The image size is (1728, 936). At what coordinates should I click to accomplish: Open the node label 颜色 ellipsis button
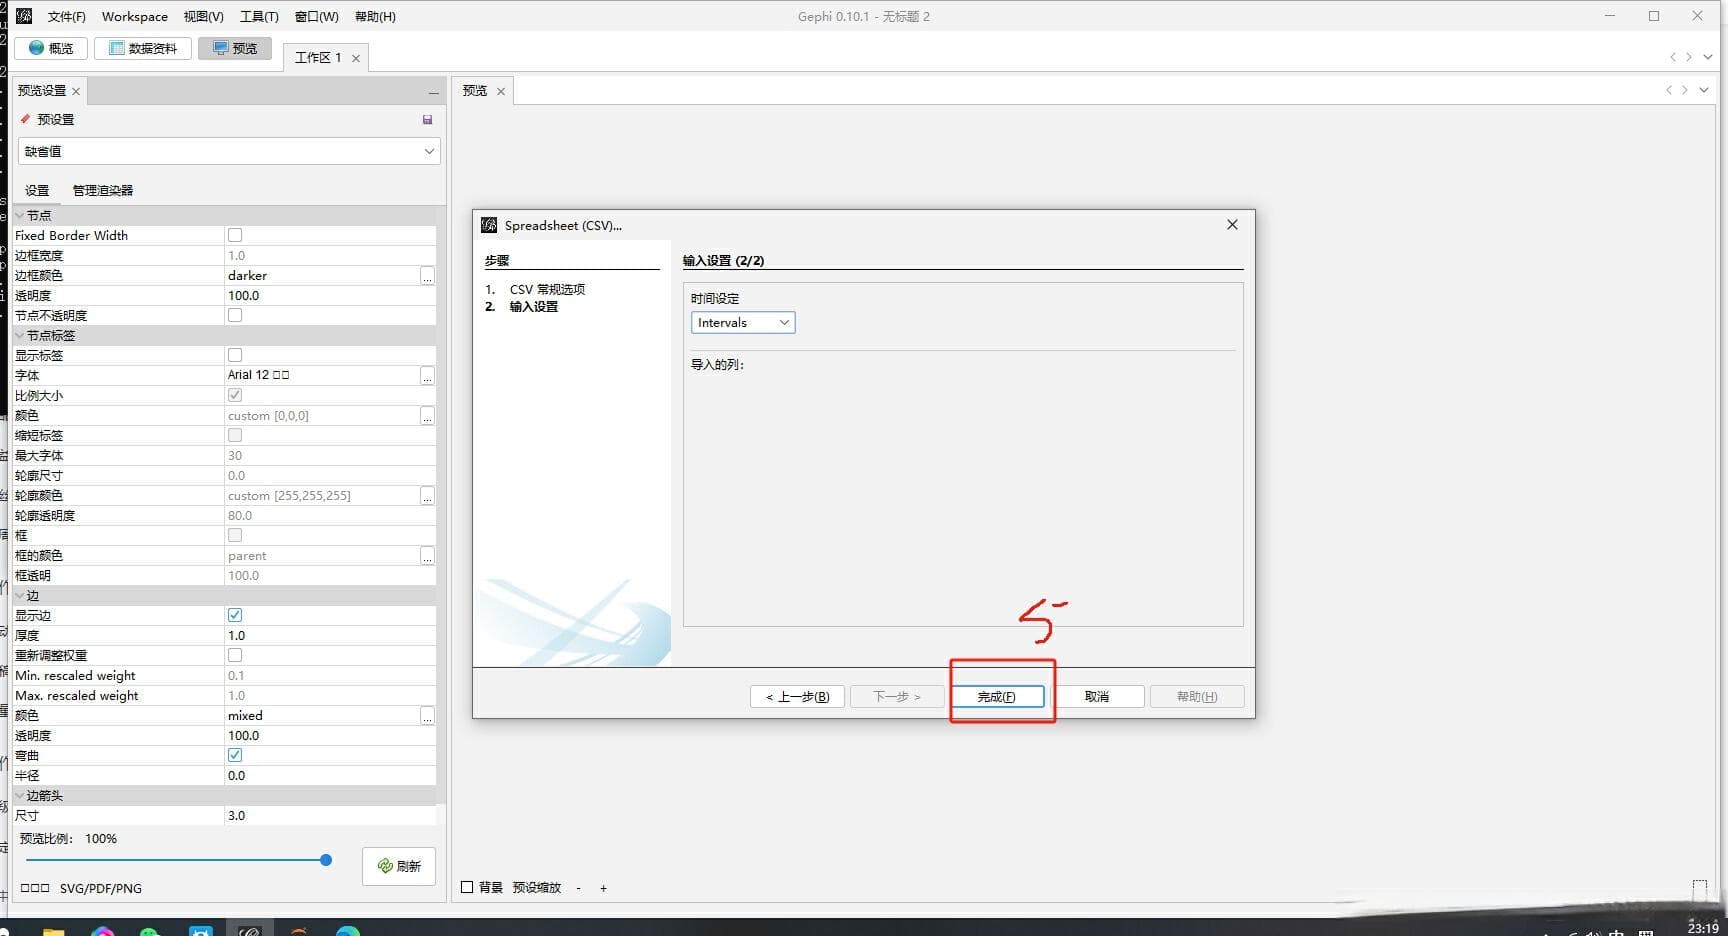427,415
